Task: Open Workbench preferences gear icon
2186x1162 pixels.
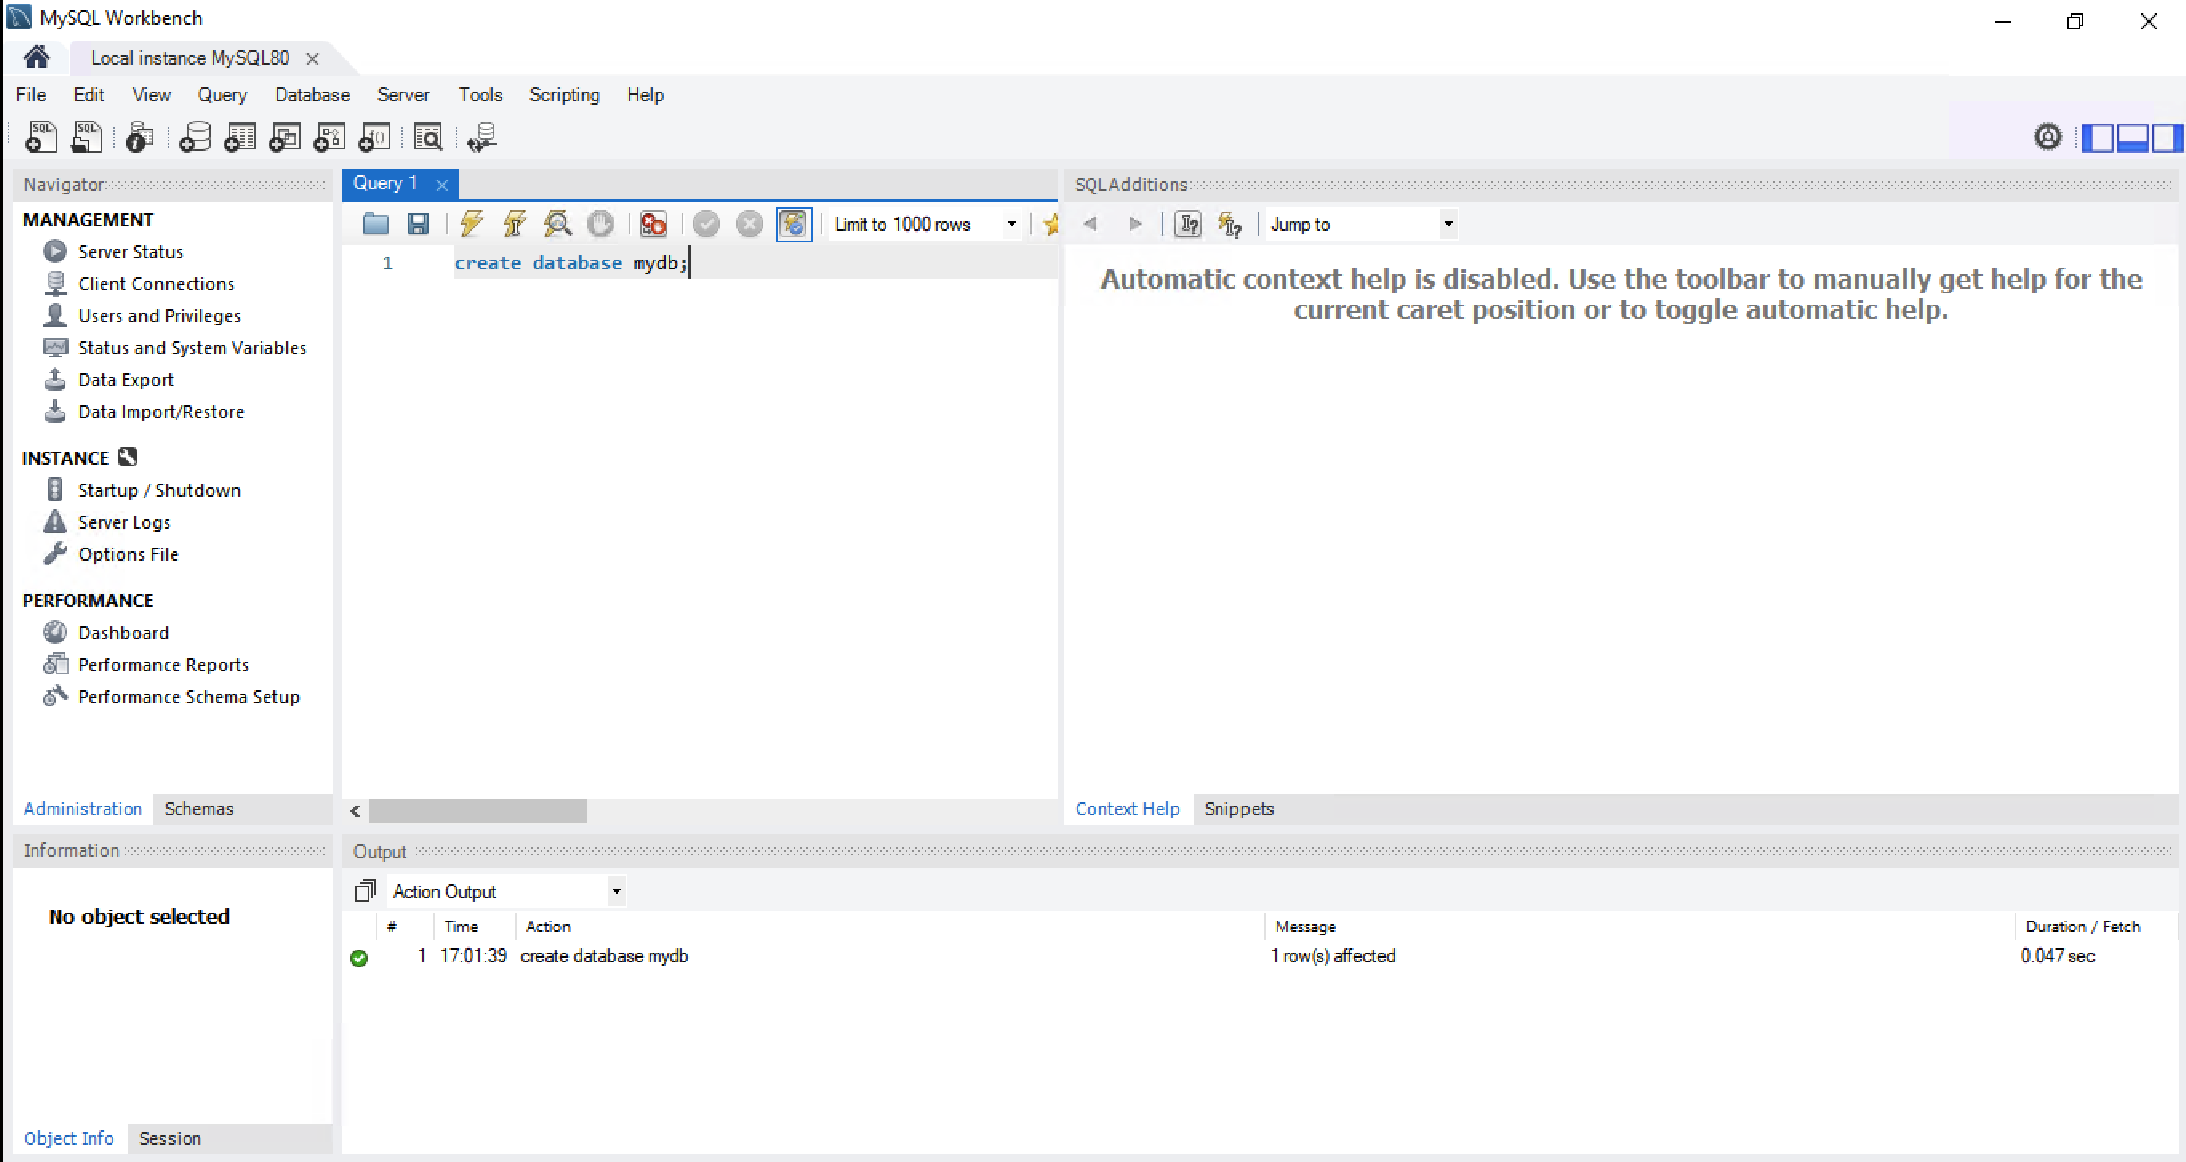Action: (2048, 137)
